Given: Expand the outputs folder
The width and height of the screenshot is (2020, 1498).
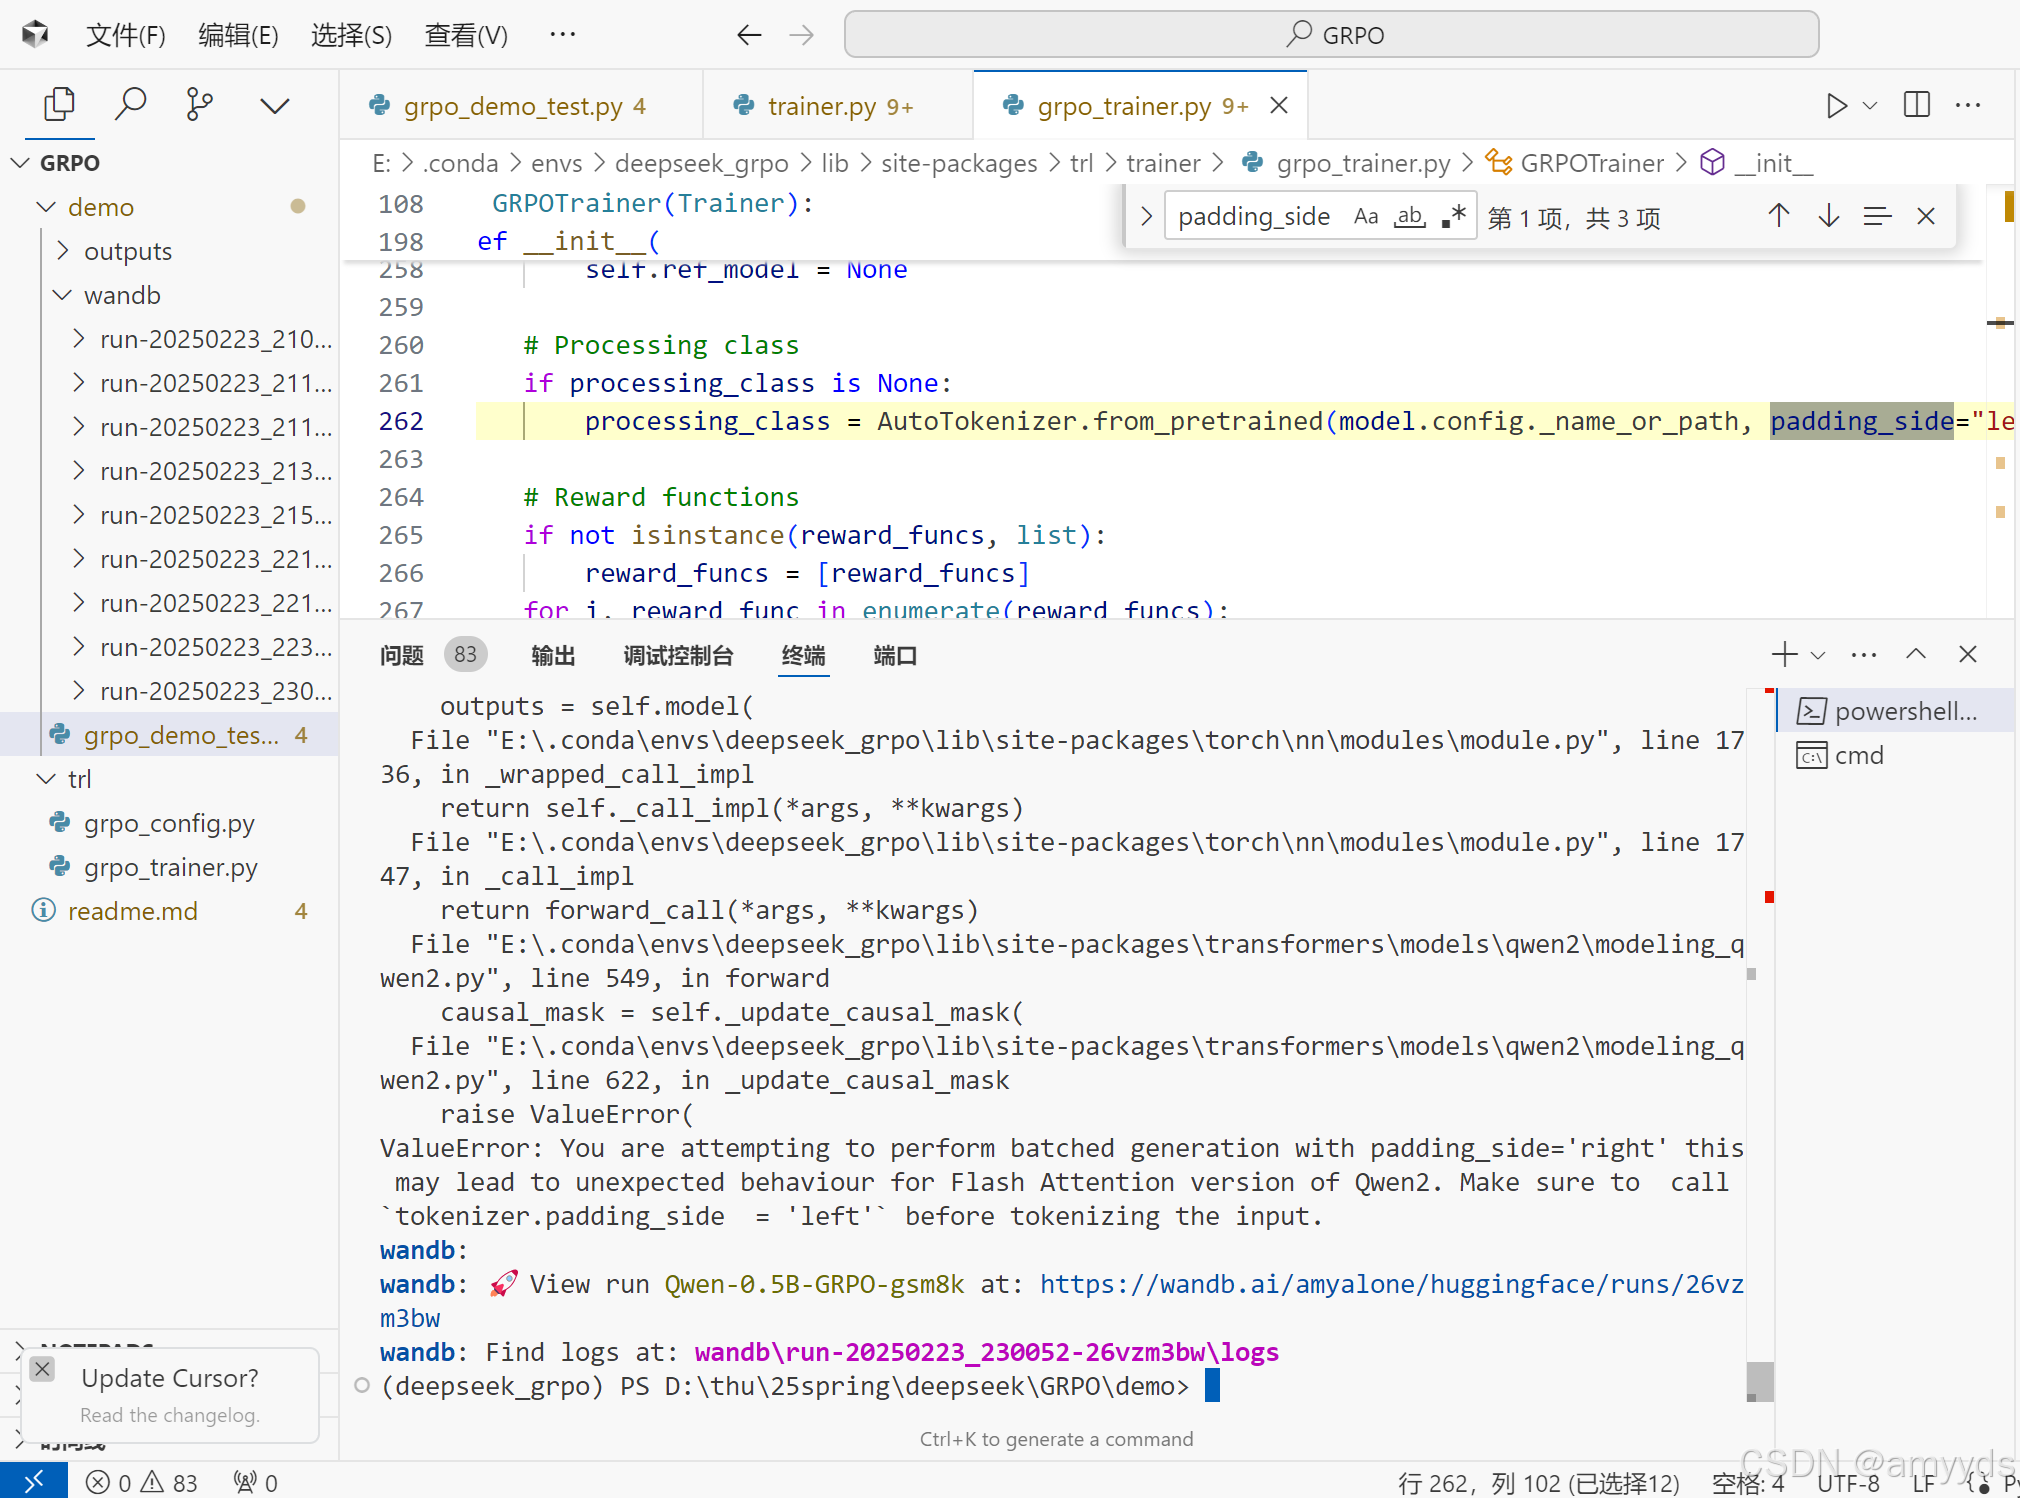Looking at the screenshot, I should click(128, 251).
